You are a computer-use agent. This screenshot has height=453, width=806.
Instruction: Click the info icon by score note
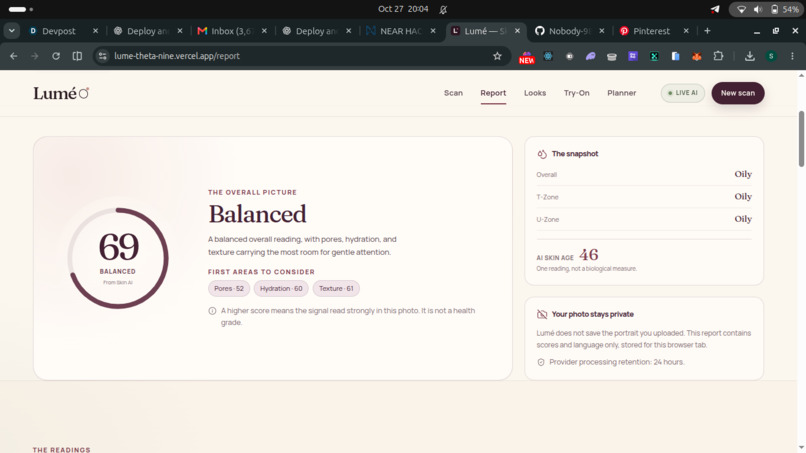tap(212, 311)
